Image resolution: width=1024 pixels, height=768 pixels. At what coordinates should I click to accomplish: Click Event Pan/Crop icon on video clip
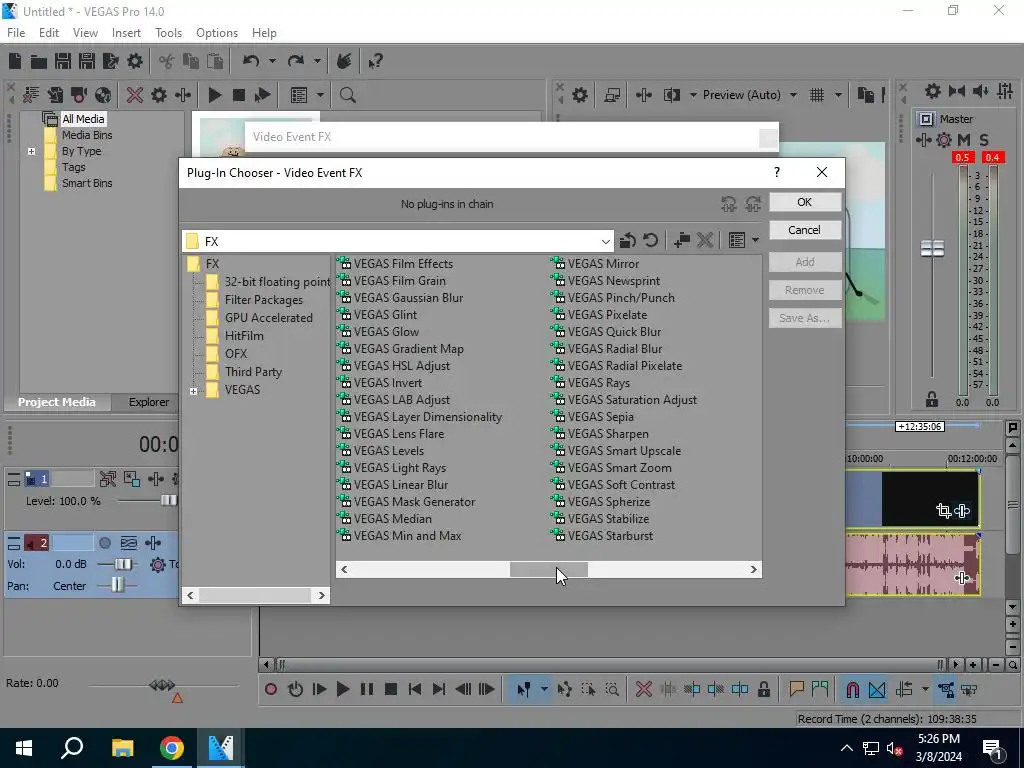(943, 511)
